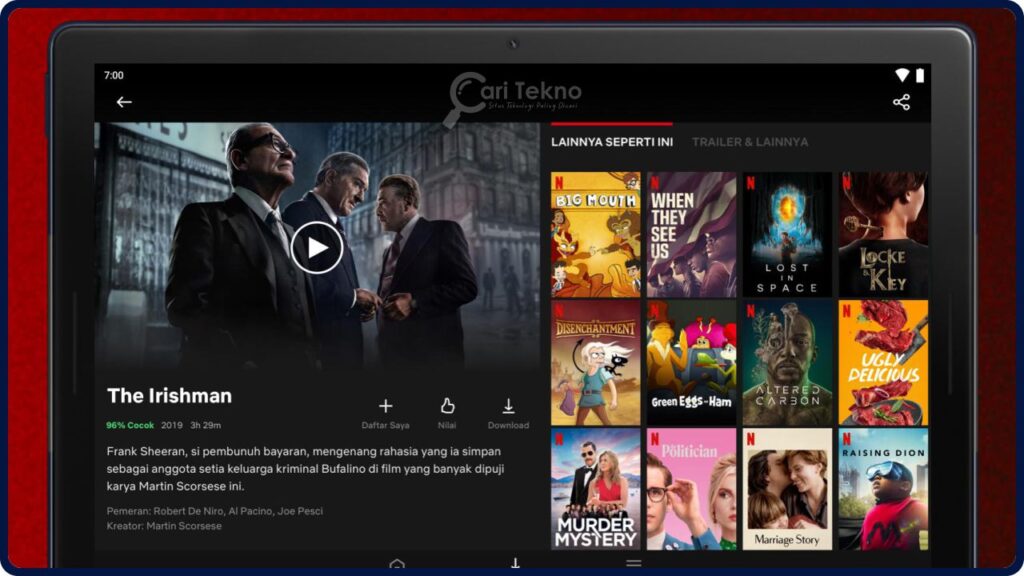The width and height of the screenshot is (1024, 576).
Task: Click the 96% Cocok match label
Action: pos(130,425)
